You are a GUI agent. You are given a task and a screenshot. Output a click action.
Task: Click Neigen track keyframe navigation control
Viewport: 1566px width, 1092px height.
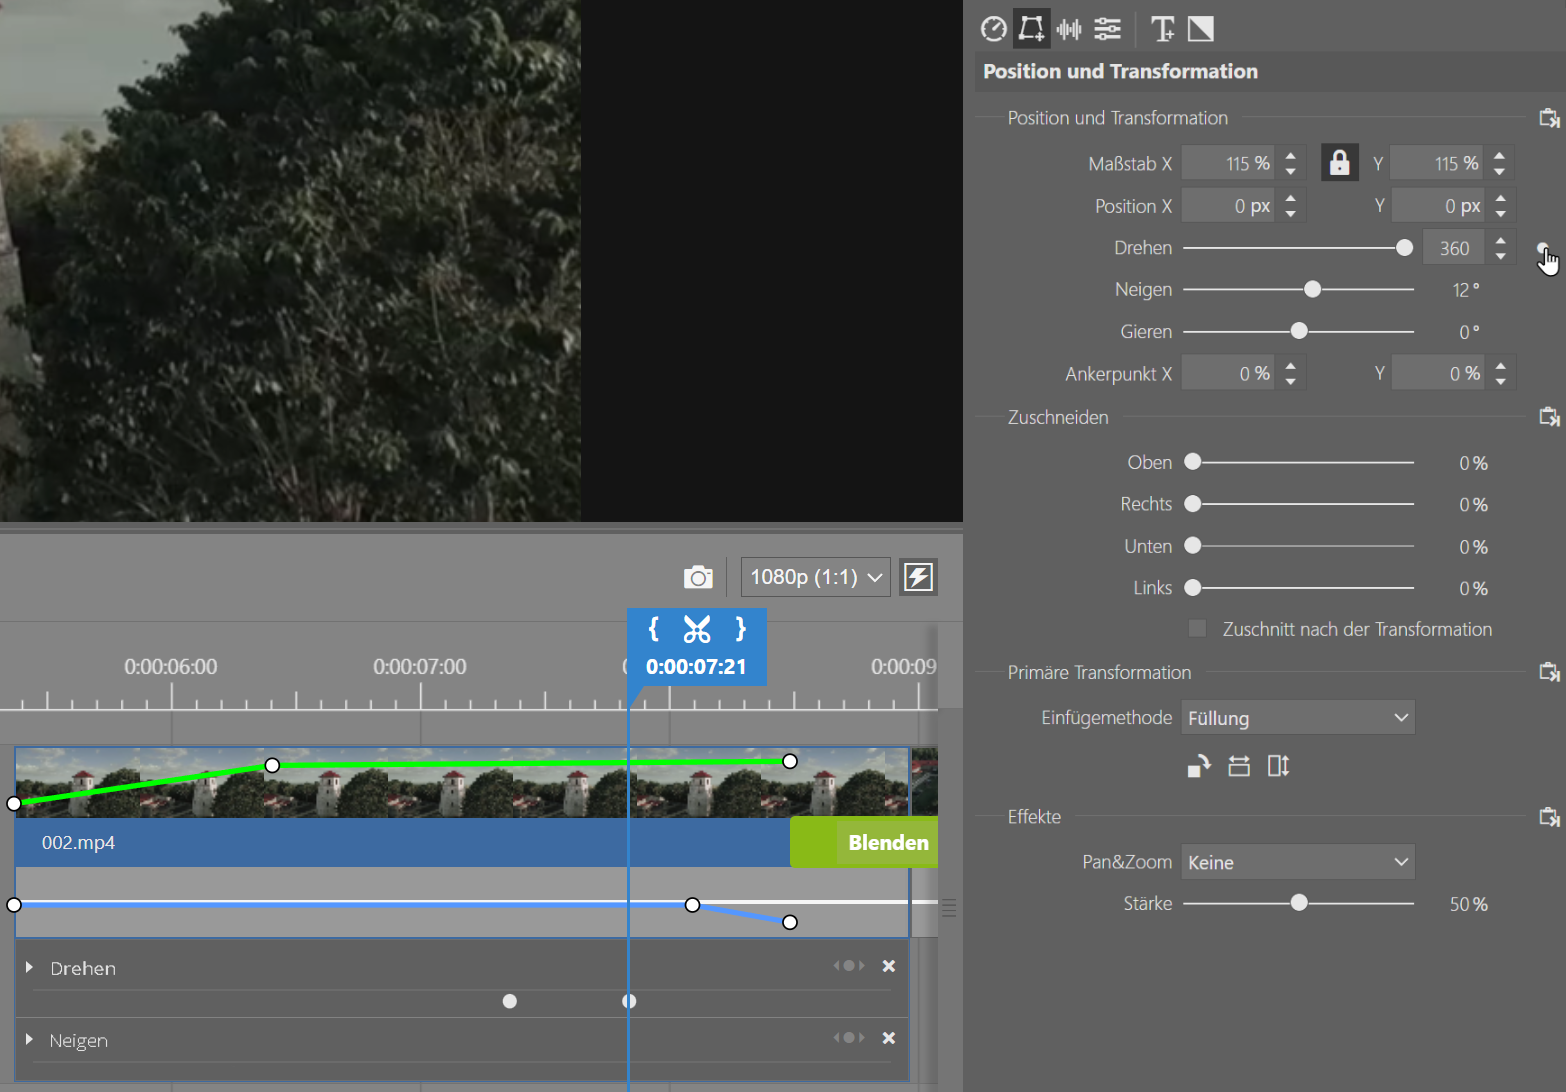pyautogui.click(x=849, y=1038)
